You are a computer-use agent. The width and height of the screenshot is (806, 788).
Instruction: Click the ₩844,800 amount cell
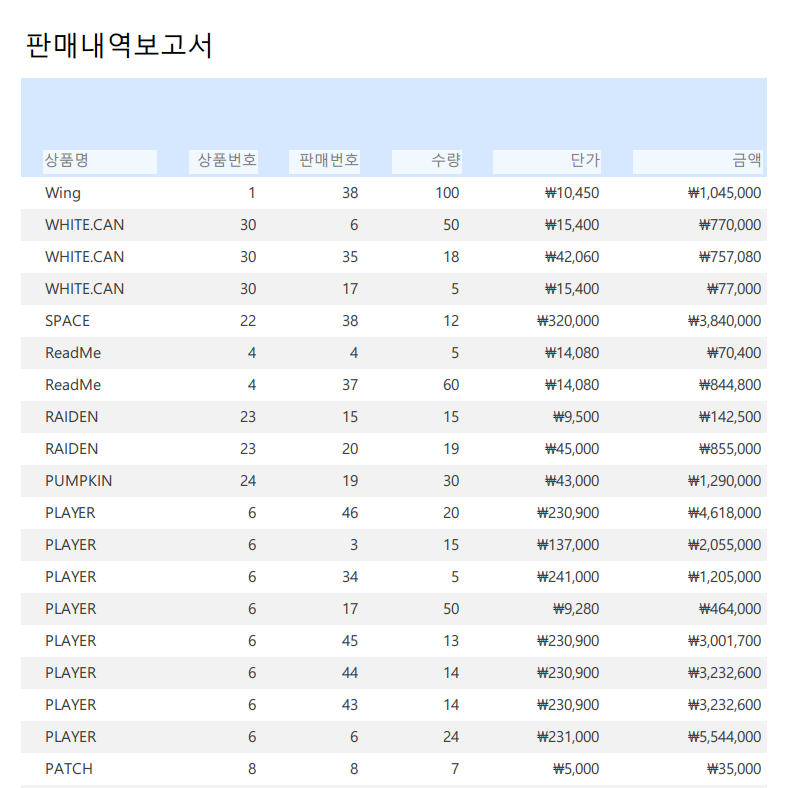pos(730,385)
